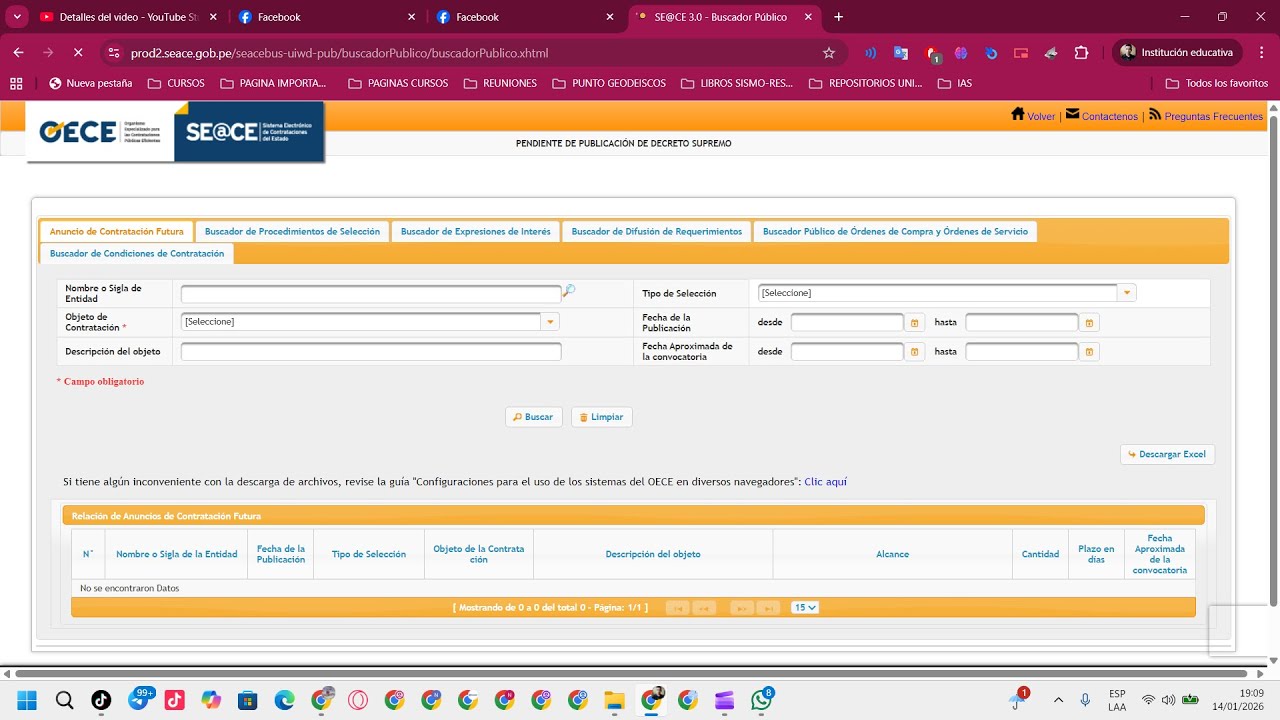
Task: Switch to the first Facebook browser tab
Action: [x=328, y=17]
